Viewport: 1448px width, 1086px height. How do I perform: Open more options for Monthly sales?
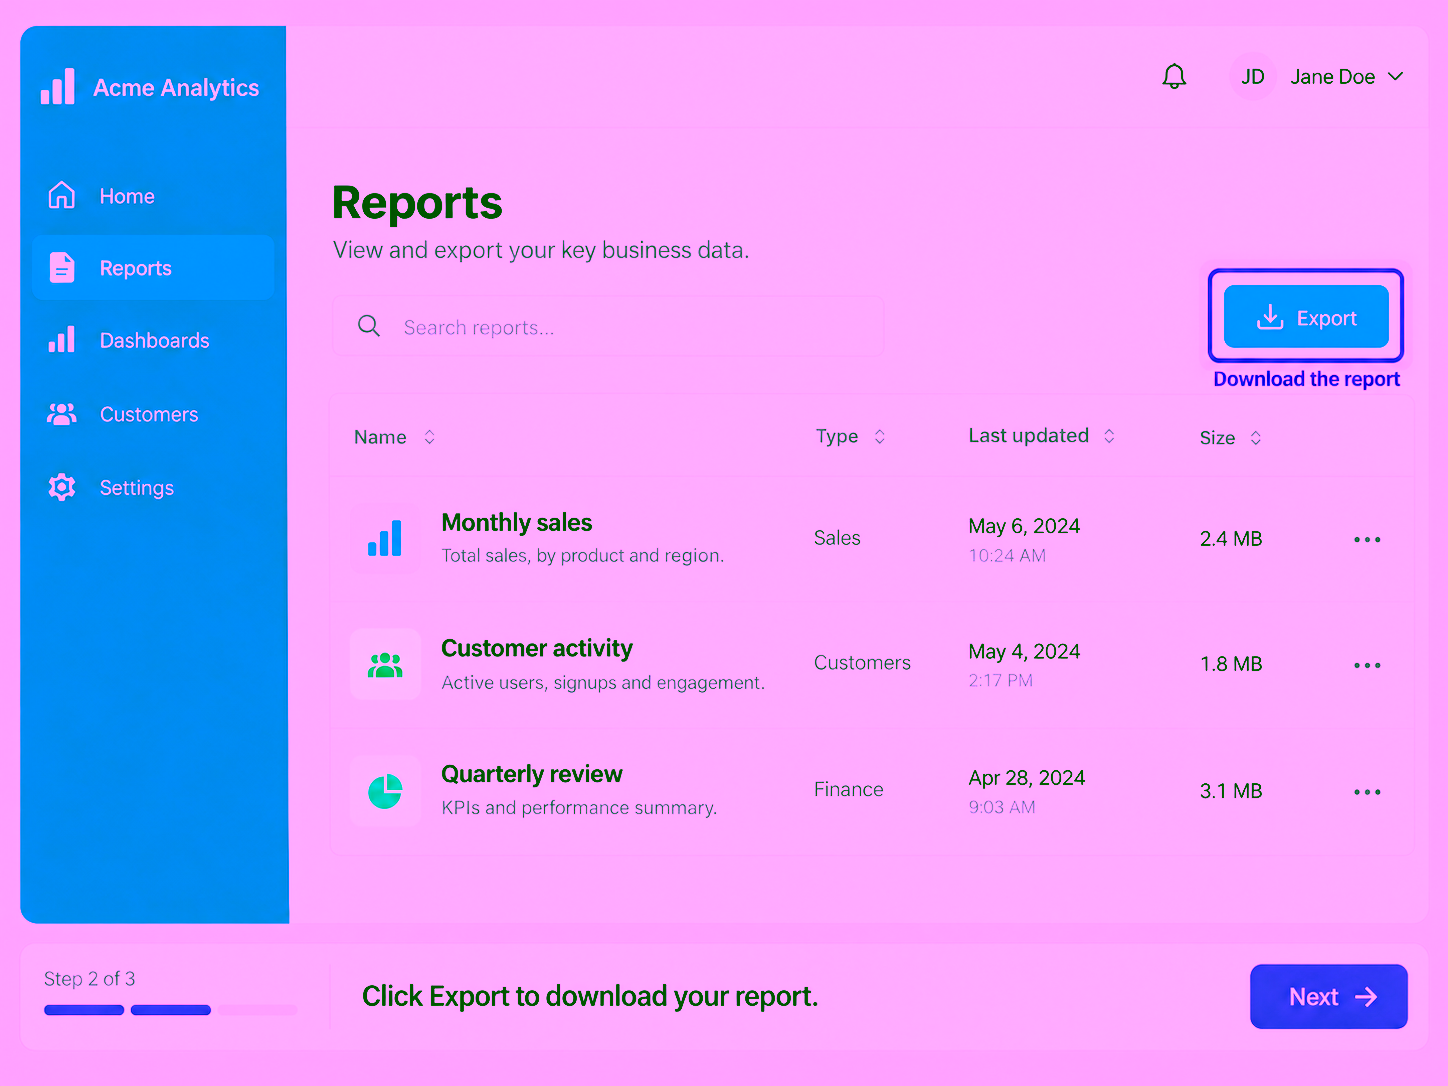[x=1367, y=540]
